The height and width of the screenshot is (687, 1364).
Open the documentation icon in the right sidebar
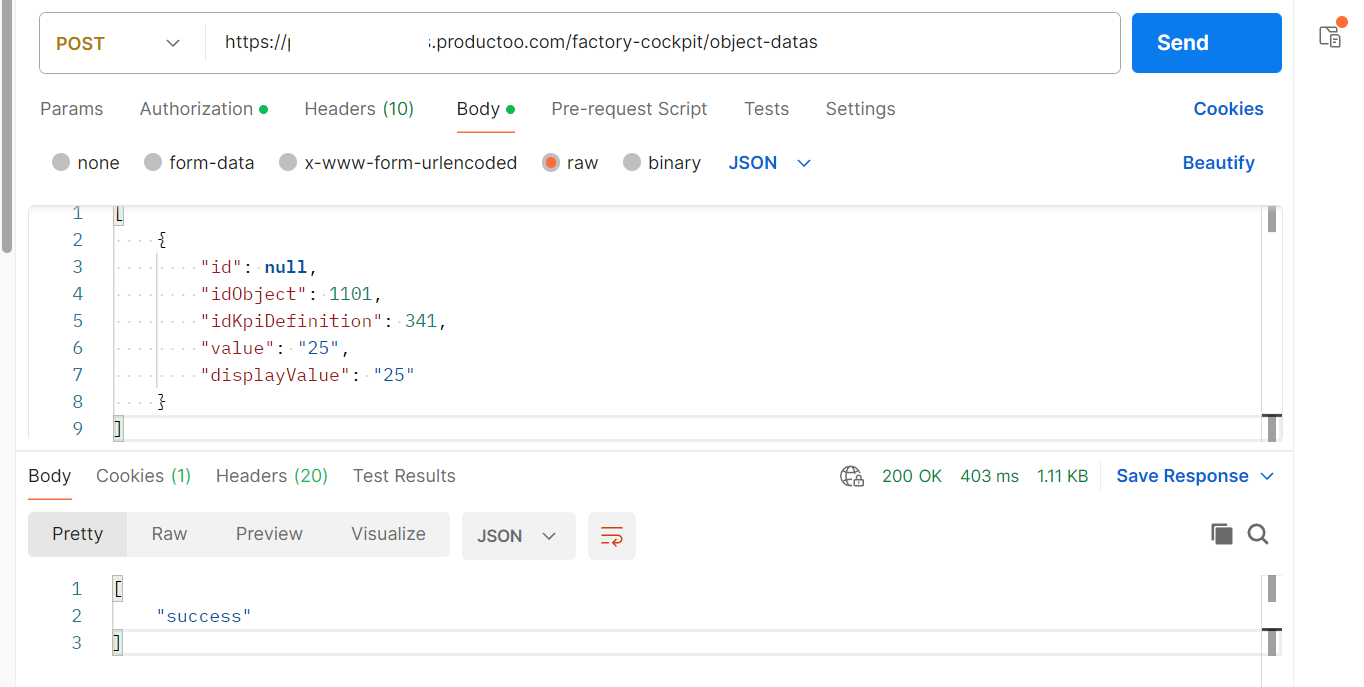(1330, 37)
